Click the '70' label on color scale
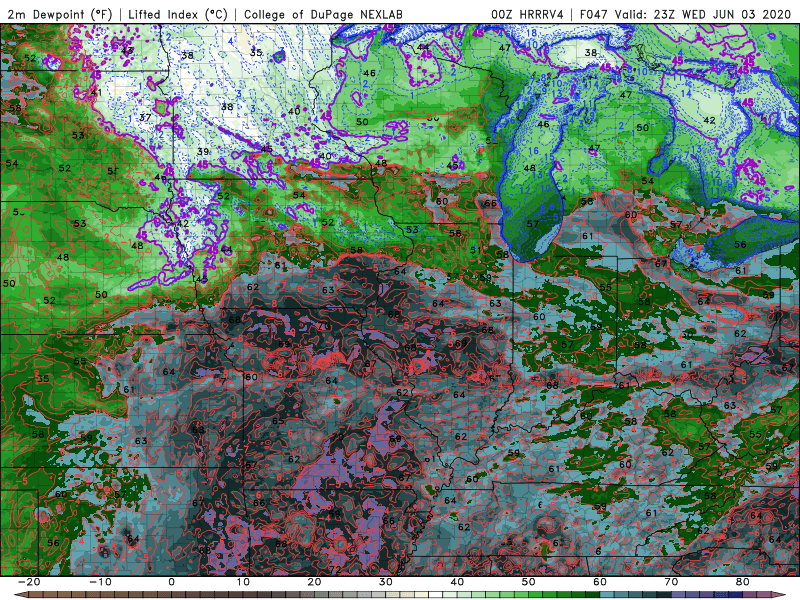The height and width of the screenshot is (600, 800). tap(671, 582)
